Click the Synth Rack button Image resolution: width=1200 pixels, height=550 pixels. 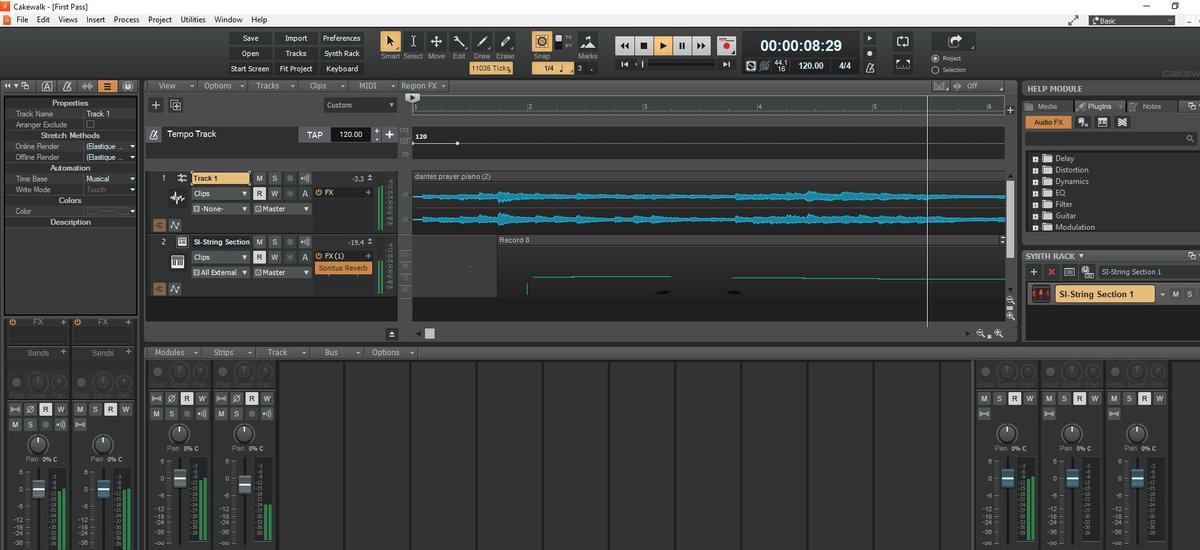pyautogui.click(x=342, y=54)
